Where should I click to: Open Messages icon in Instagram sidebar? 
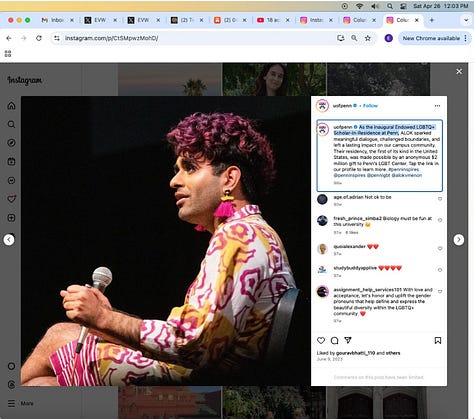pos(11,180)
